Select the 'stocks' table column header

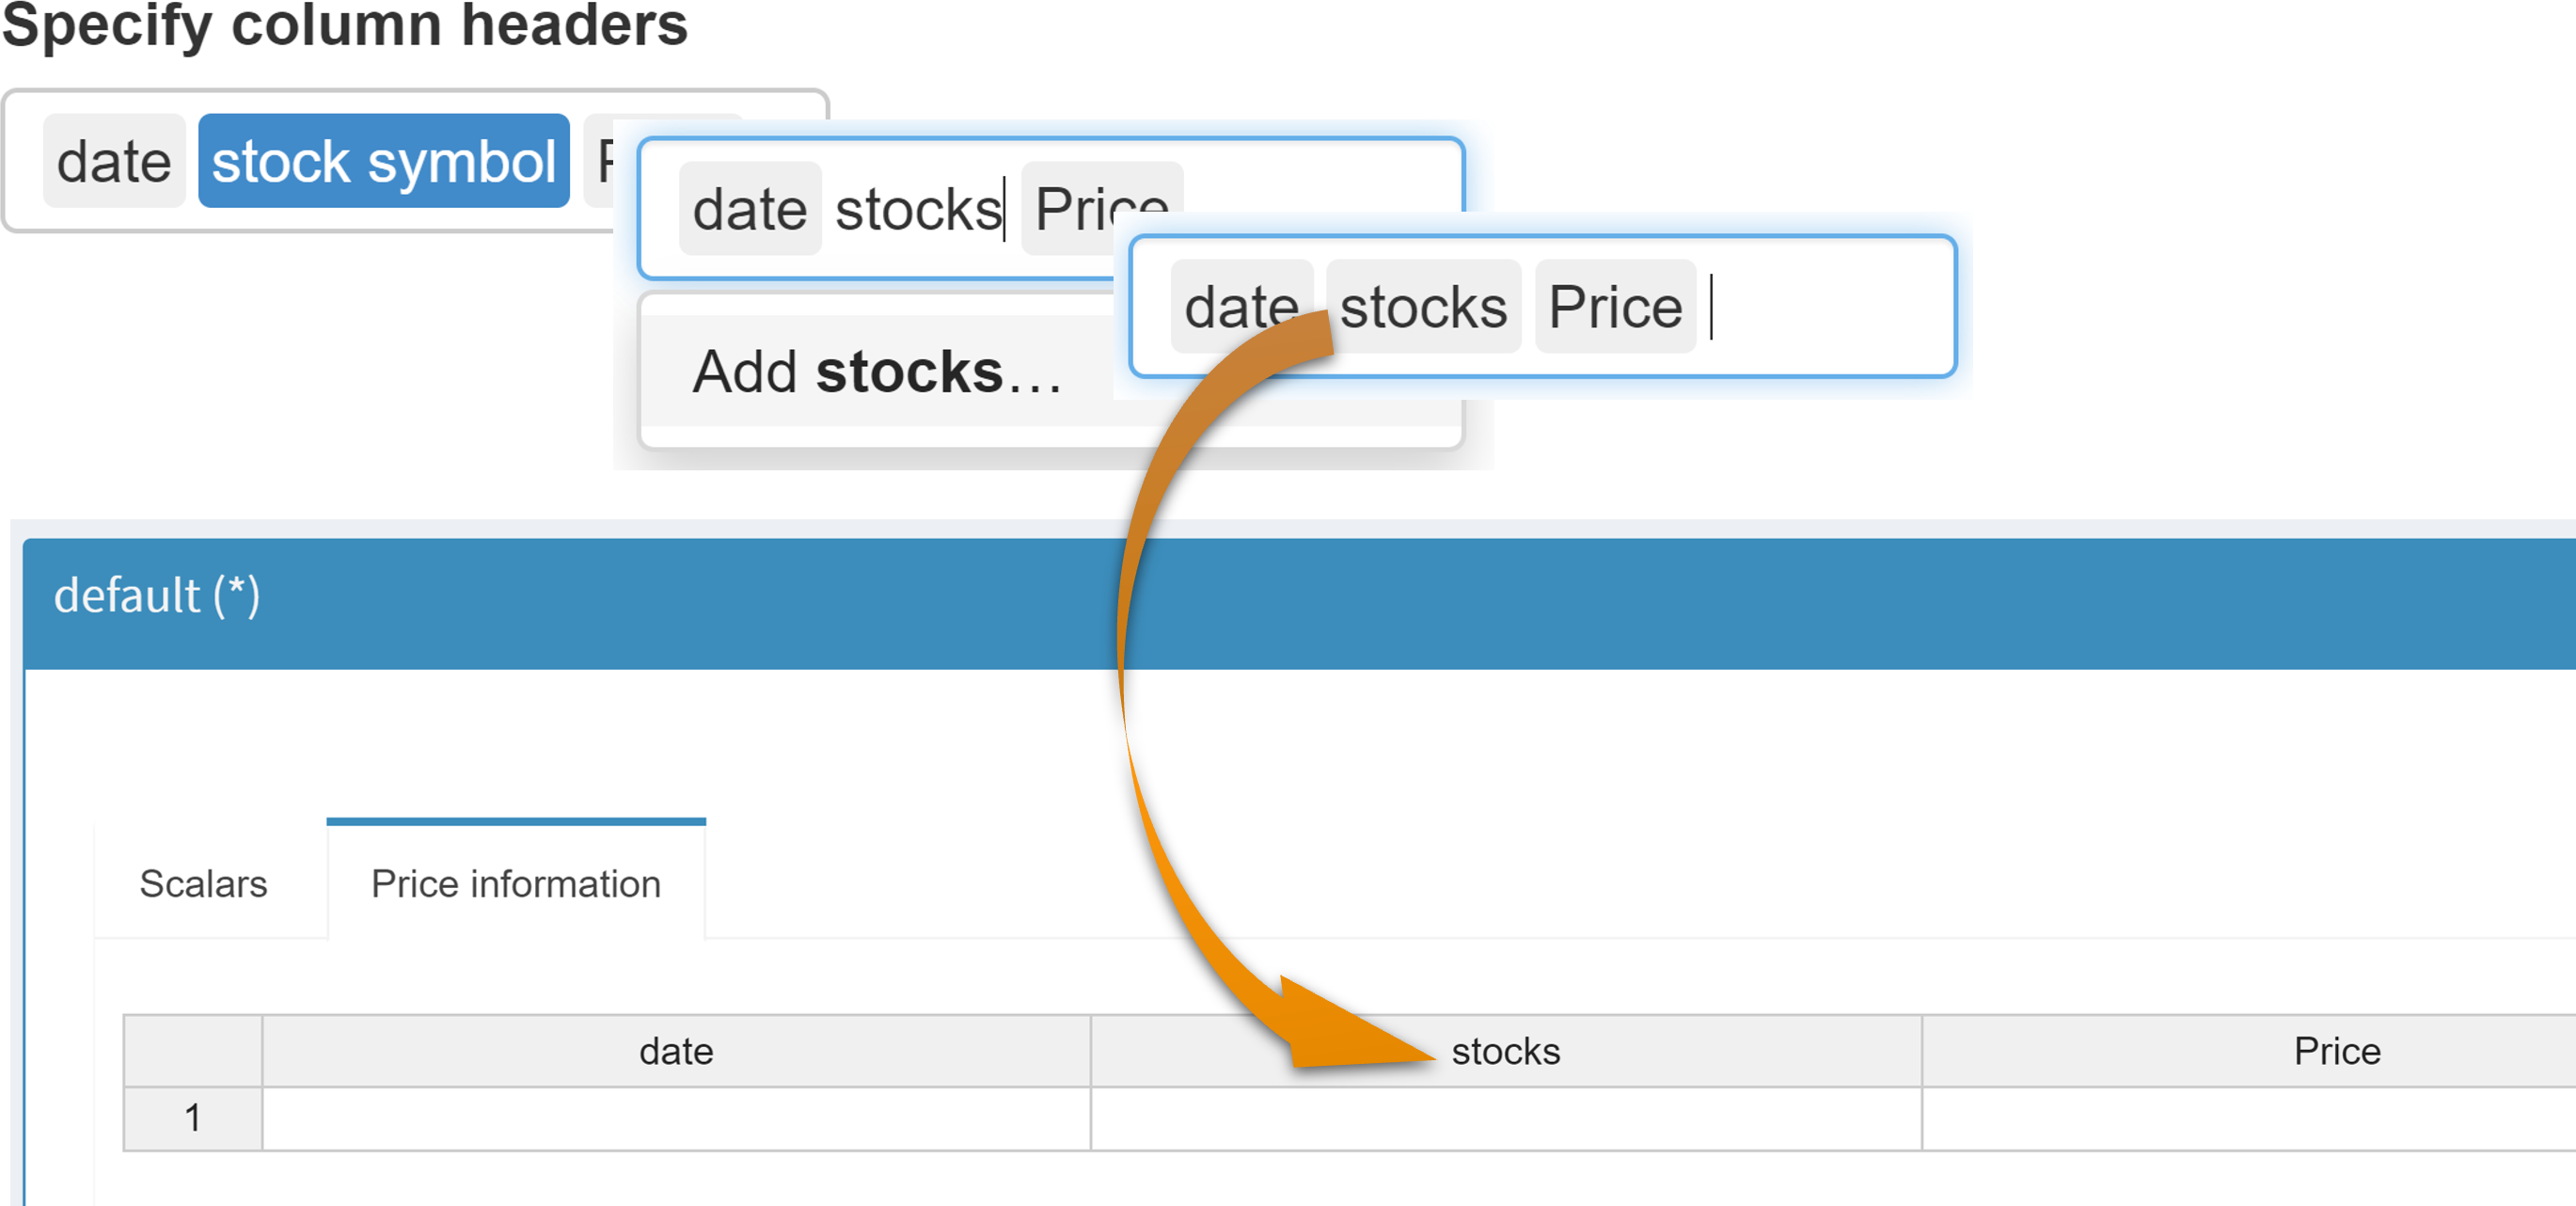click(x=1505, y=1052)
